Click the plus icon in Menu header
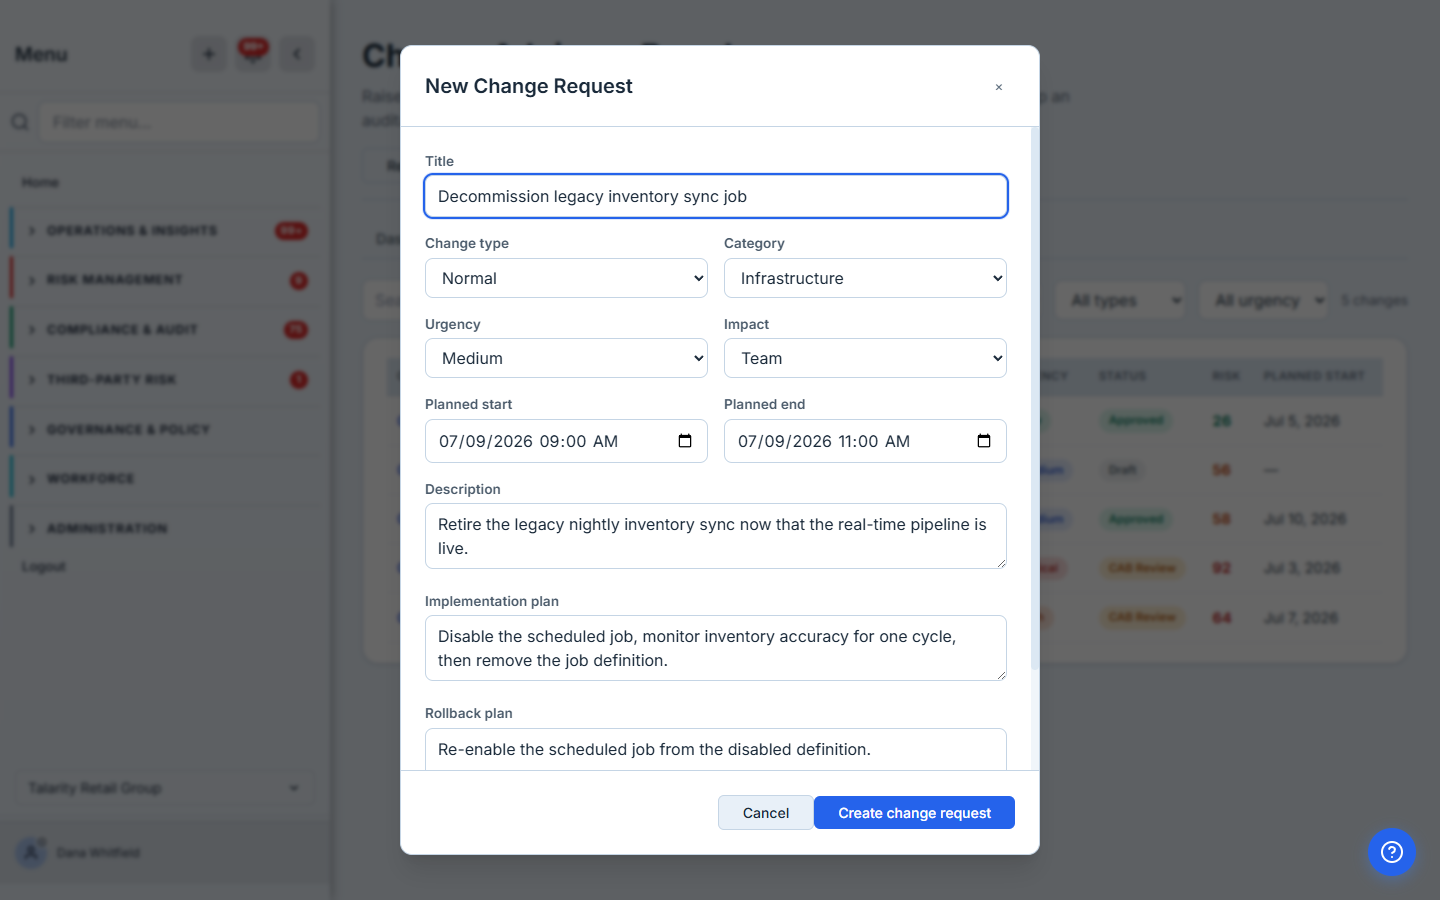Screen dimensions: 1440x900 point(209,54)
